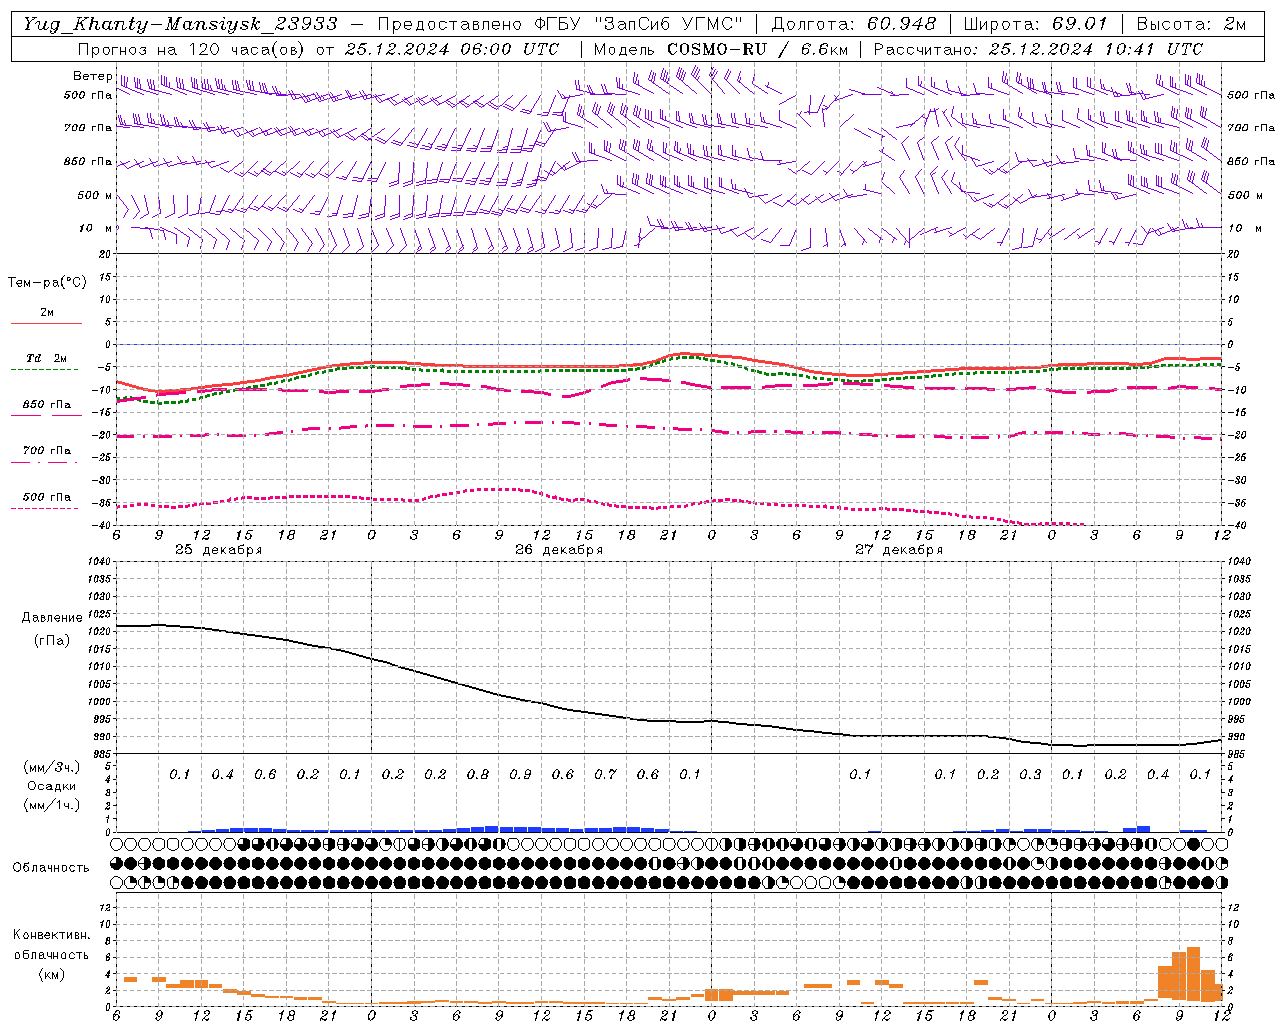Click the Широта: 69.01 value

click(1035, 24)
